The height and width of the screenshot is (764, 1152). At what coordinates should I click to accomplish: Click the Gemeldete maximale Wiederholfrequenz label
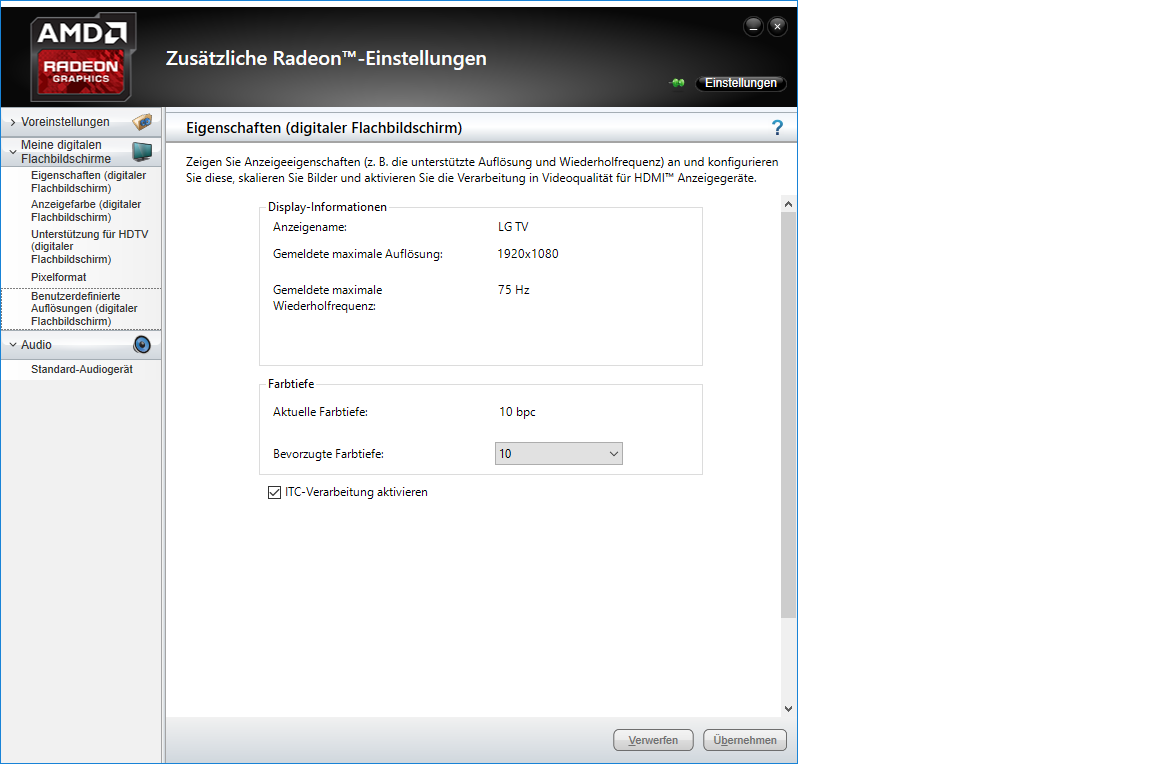pyautogui.click(x=328, y=298)
